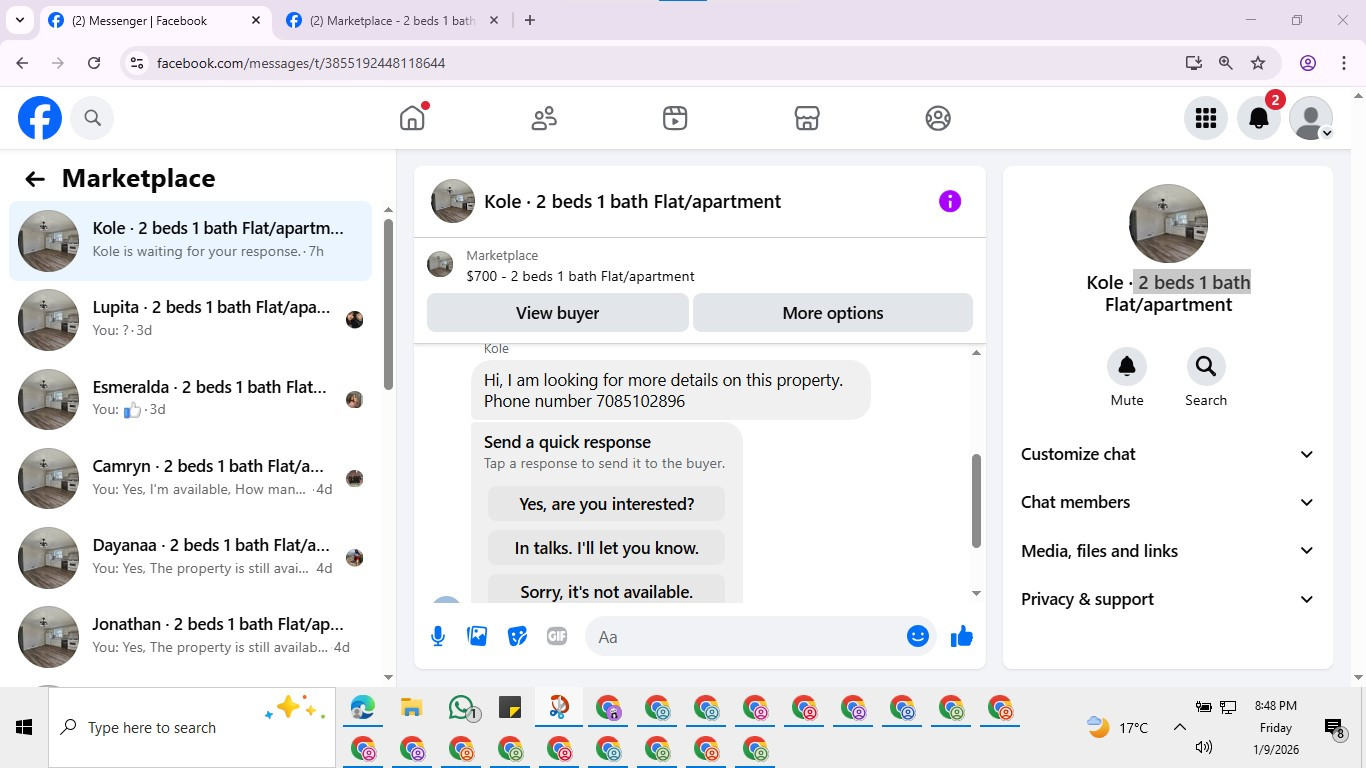The height and width of the screenshot is (768, 1366).
Task: Reload the page with the refresh icon
Action: [94, 63]
